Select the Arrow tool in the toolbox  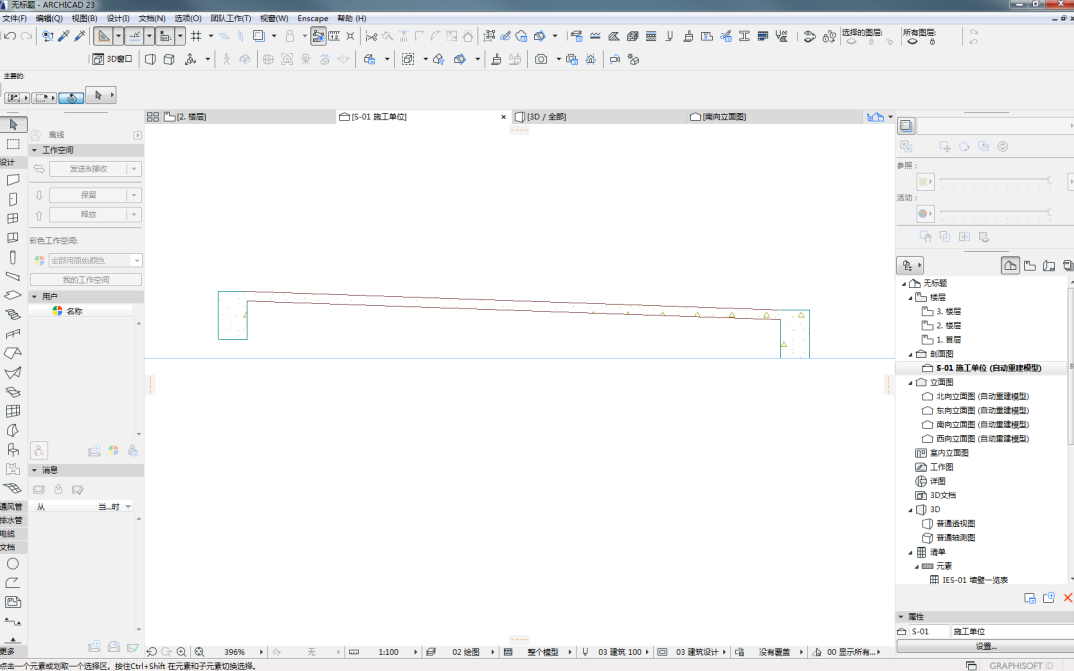point(13,125)
